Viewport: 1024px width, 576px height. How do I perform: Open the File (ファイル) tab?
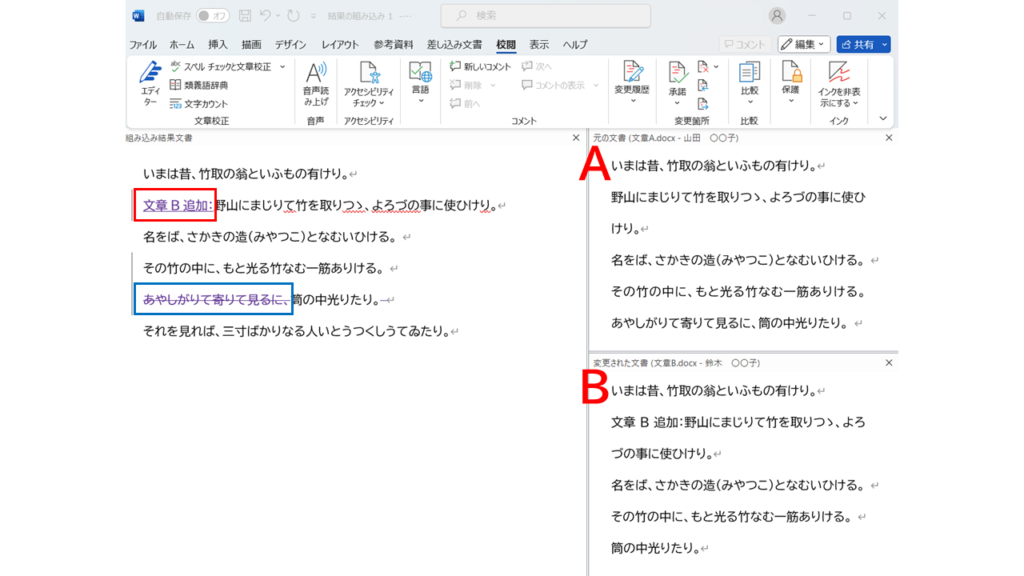click(142, 44)
